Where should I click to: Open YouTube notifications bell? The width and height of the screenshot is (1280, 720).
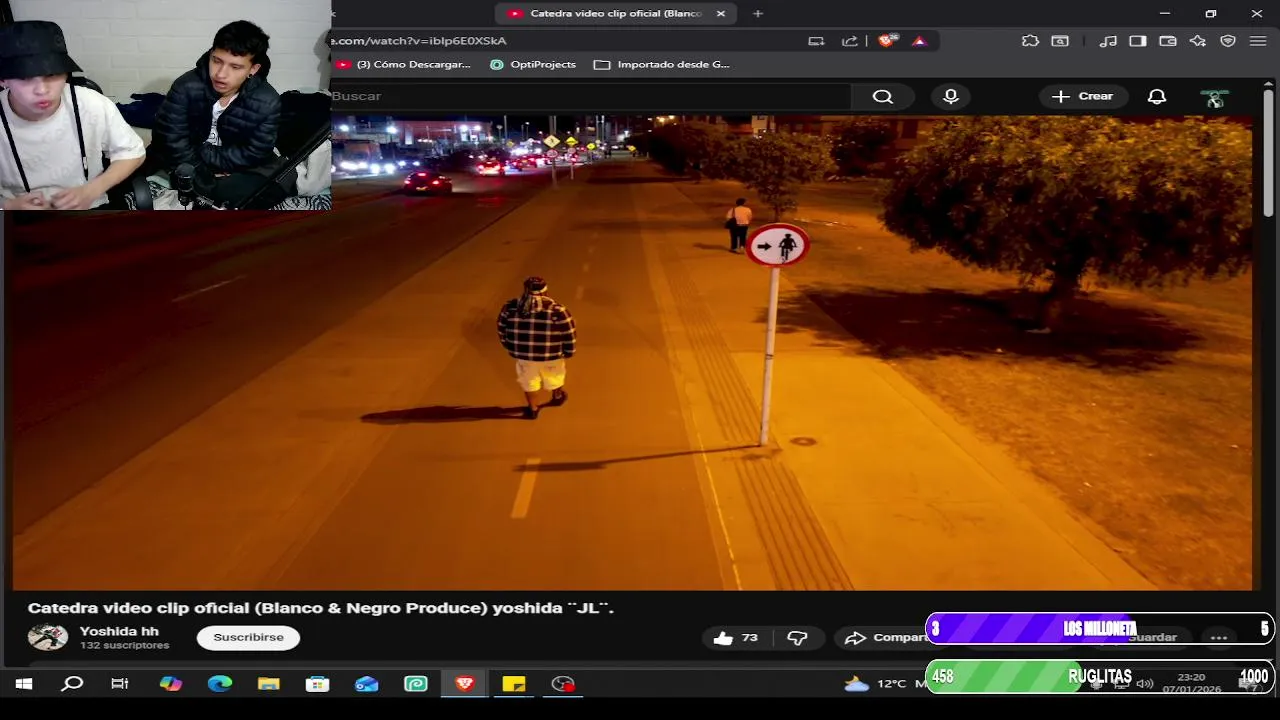(x=1157, y=96)
